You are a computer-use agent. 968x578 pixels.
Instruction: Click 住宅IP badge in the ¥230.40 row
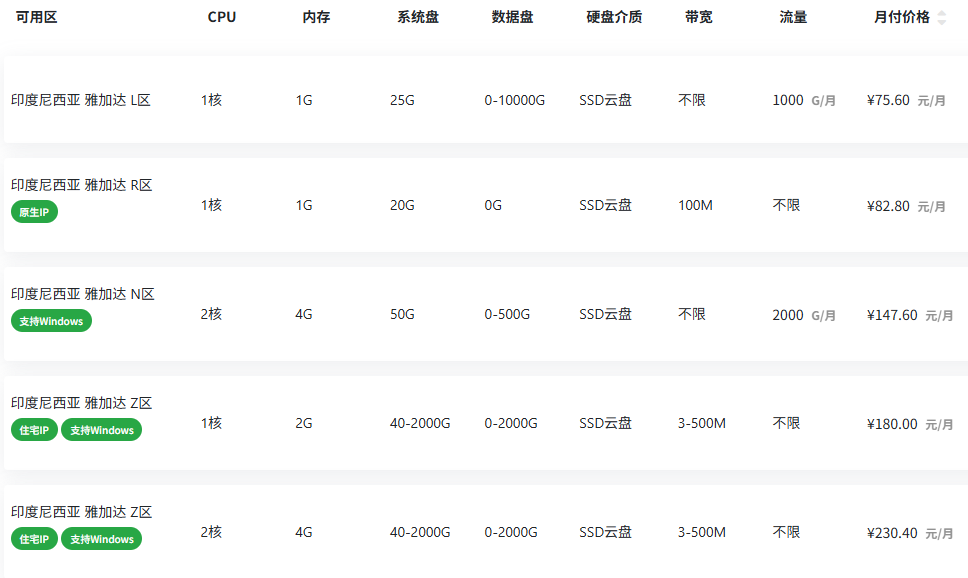click(x=34, y=539)
